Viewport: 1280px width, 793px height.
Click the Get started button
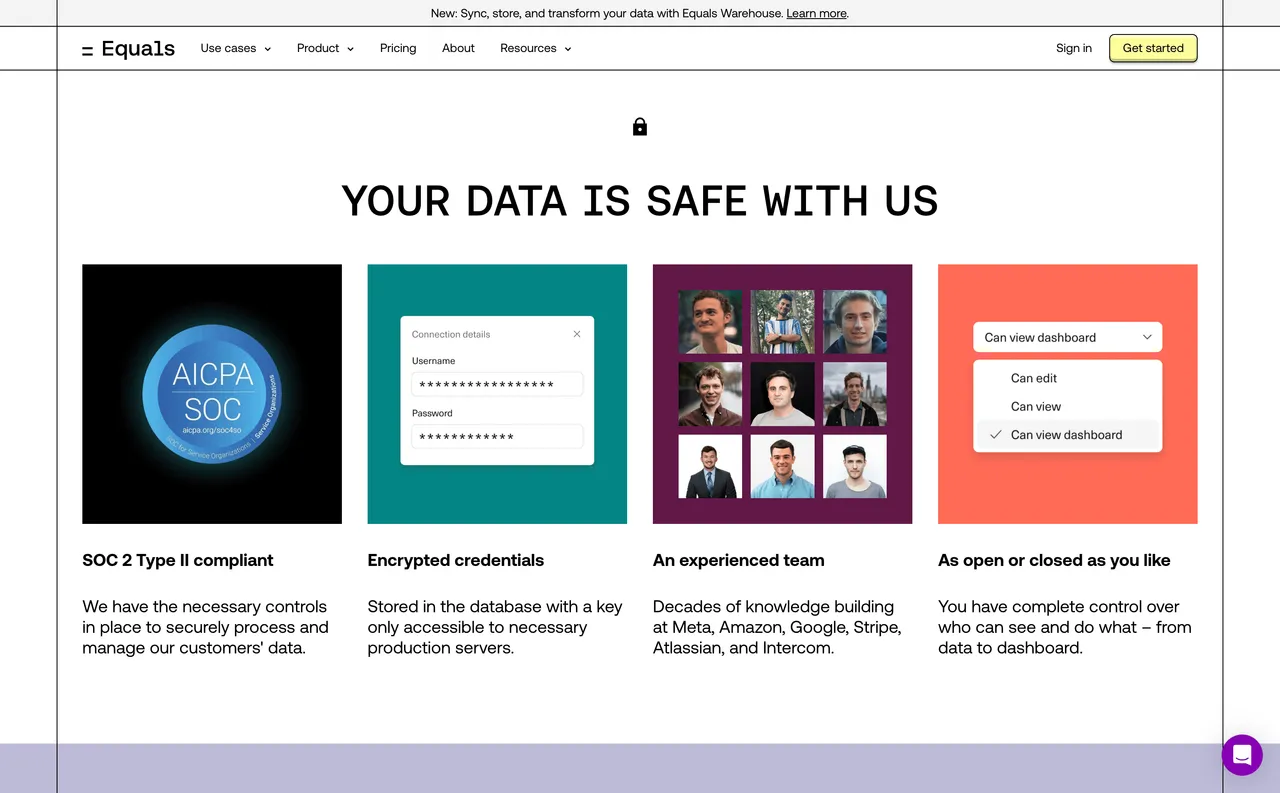[x=1152, y=48]
